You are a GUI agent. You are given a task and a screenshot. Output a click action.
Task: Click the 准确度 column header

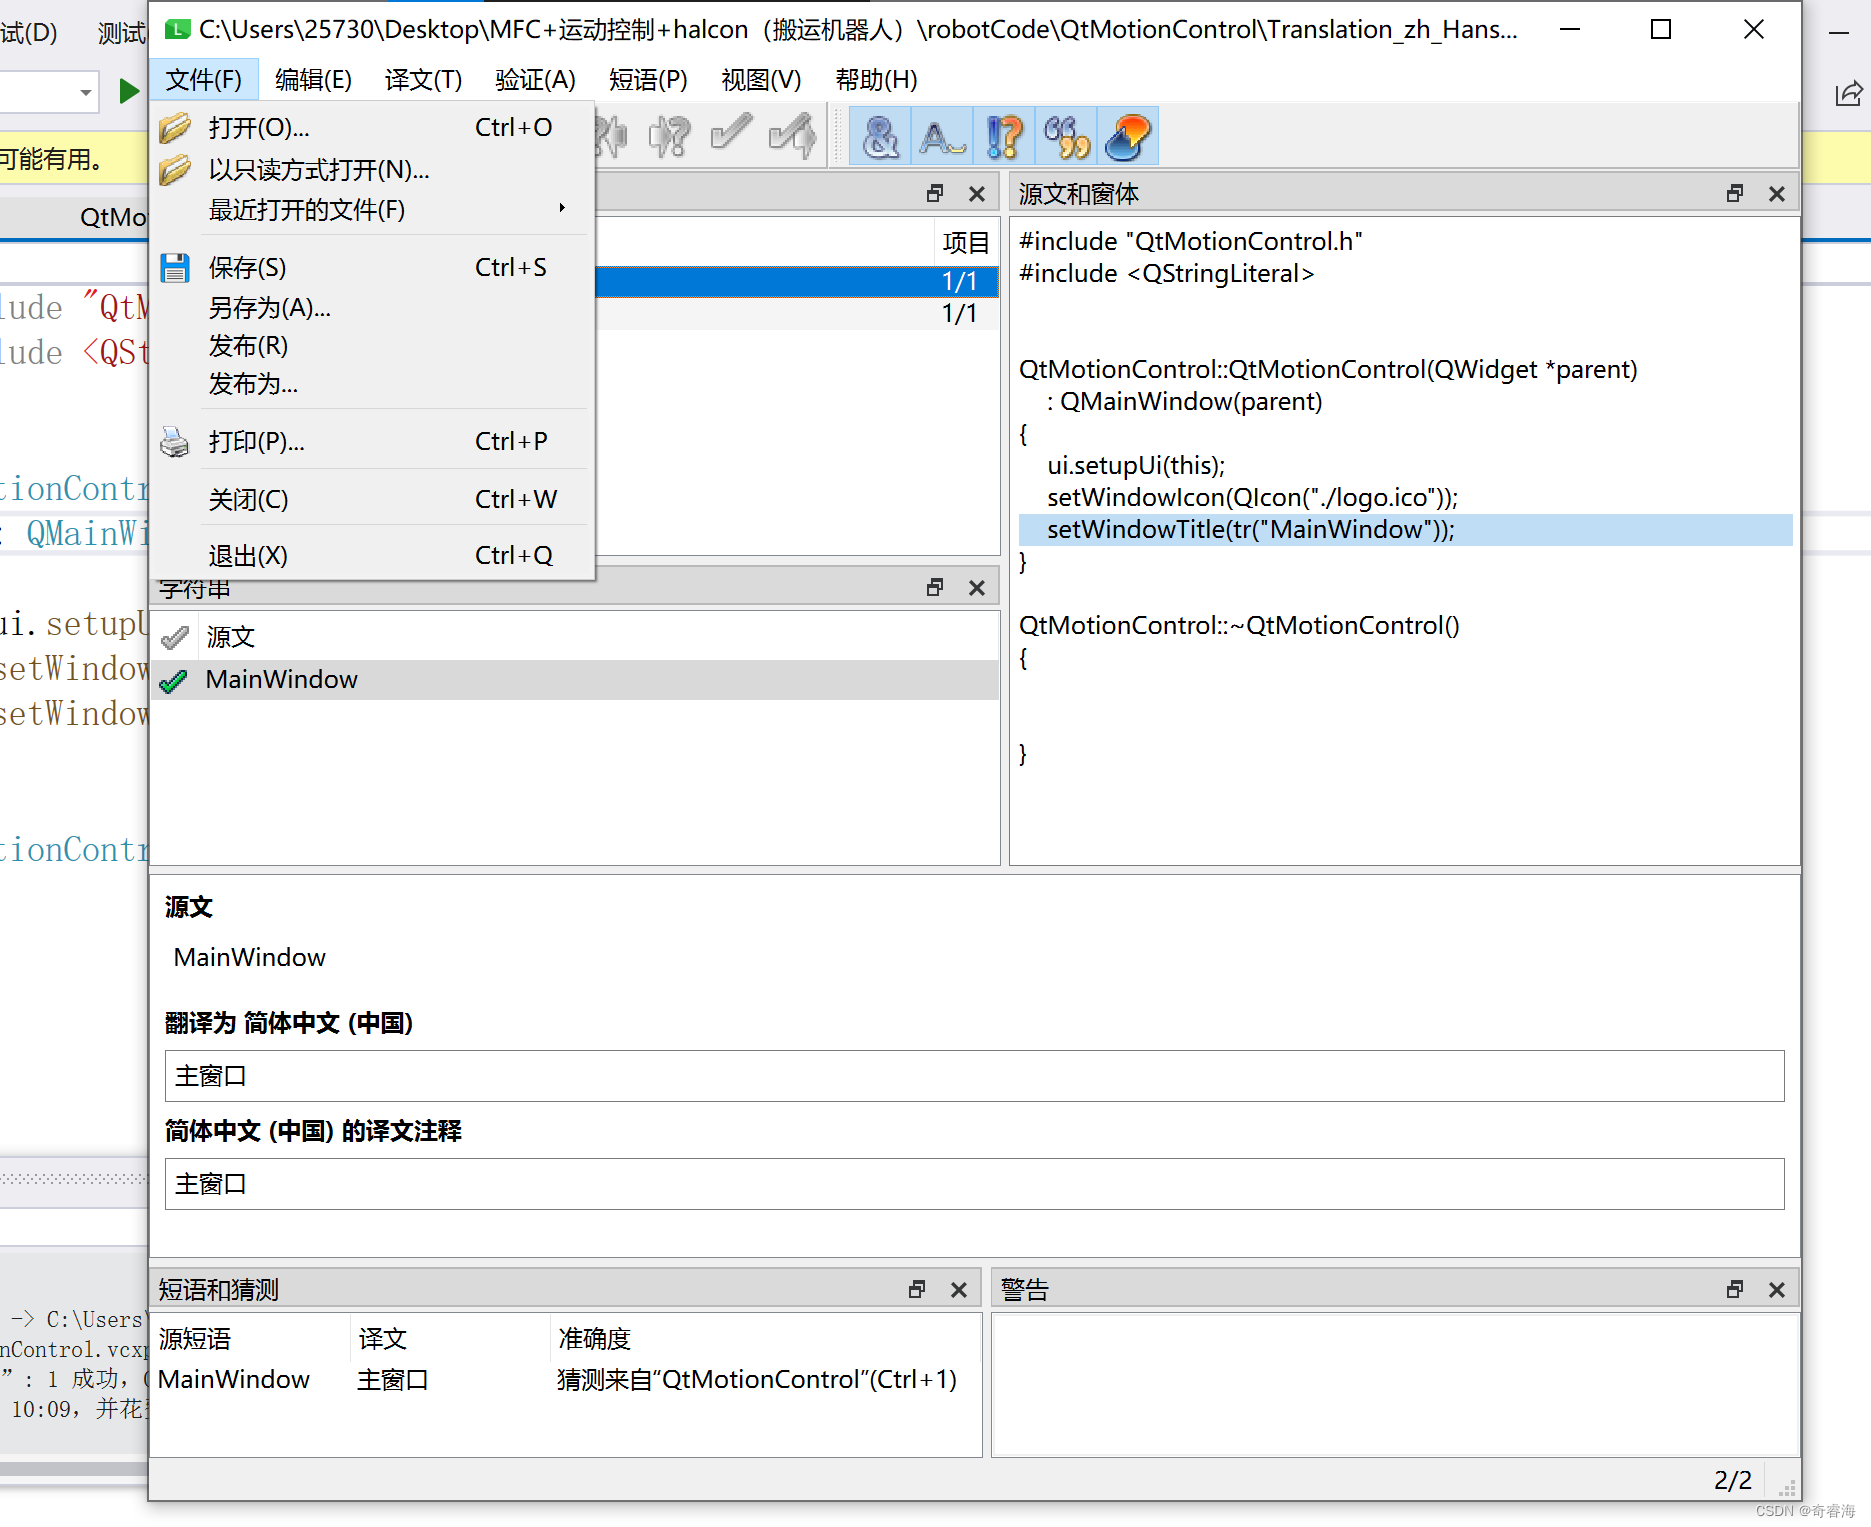[765, 1339]
